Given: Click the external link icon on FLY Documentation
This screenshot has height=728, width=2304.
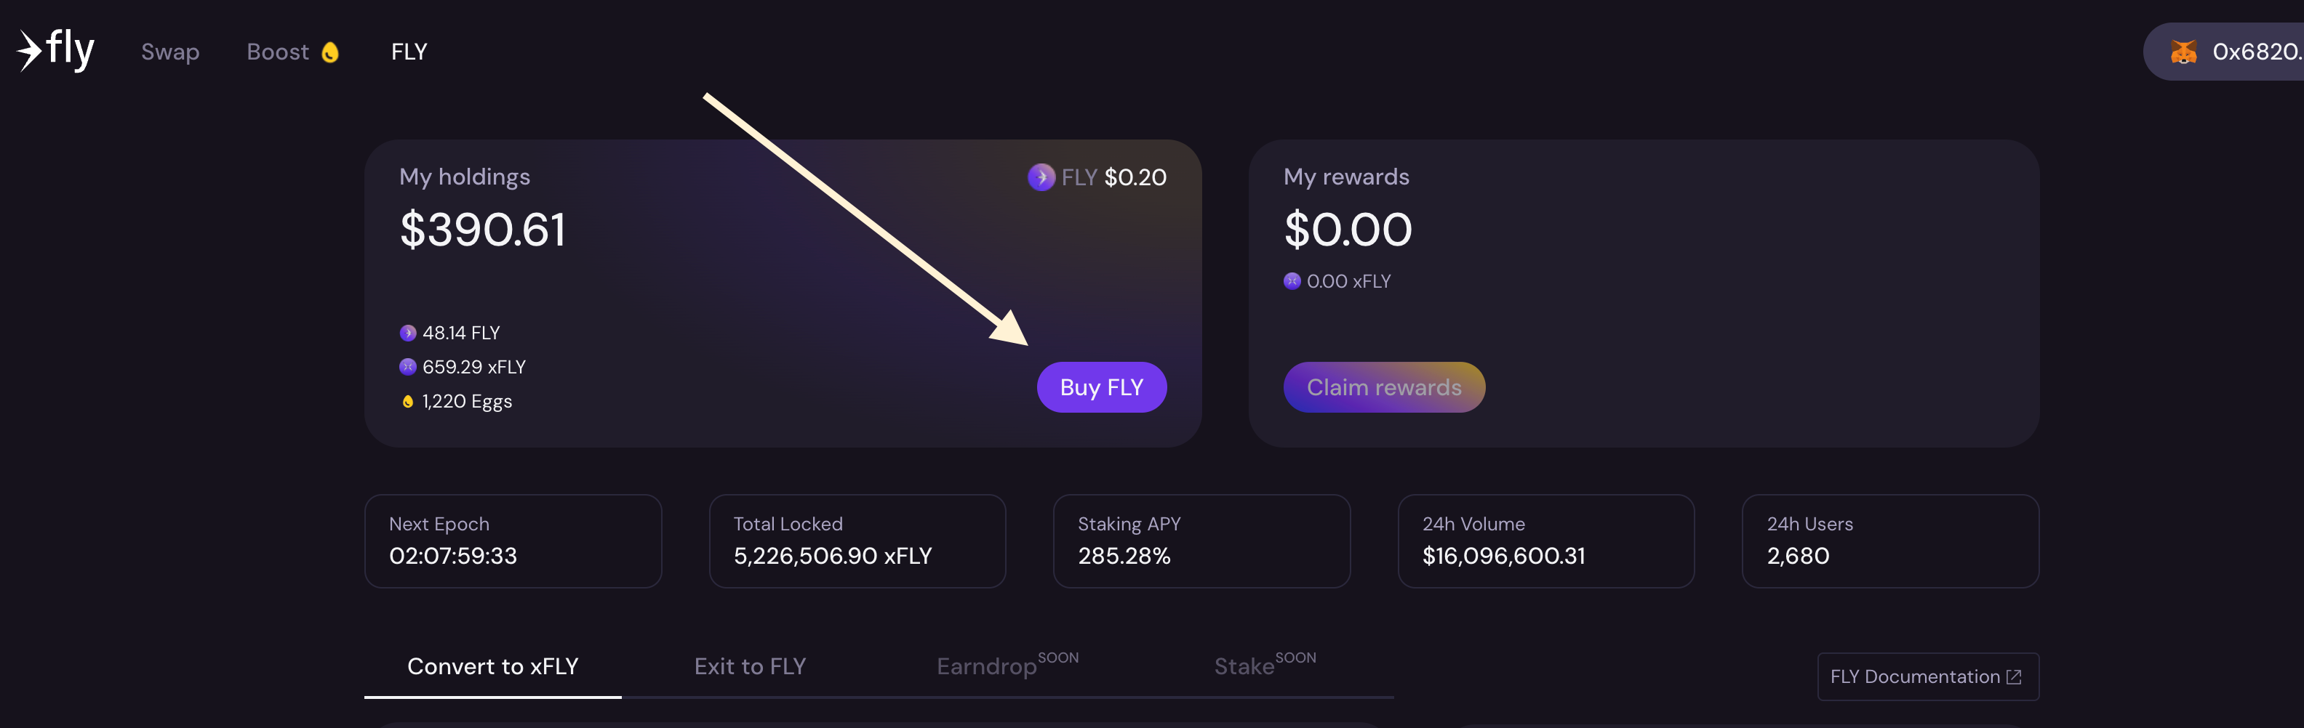Looking at the screenshot, I should click(x=2014, y=677).
